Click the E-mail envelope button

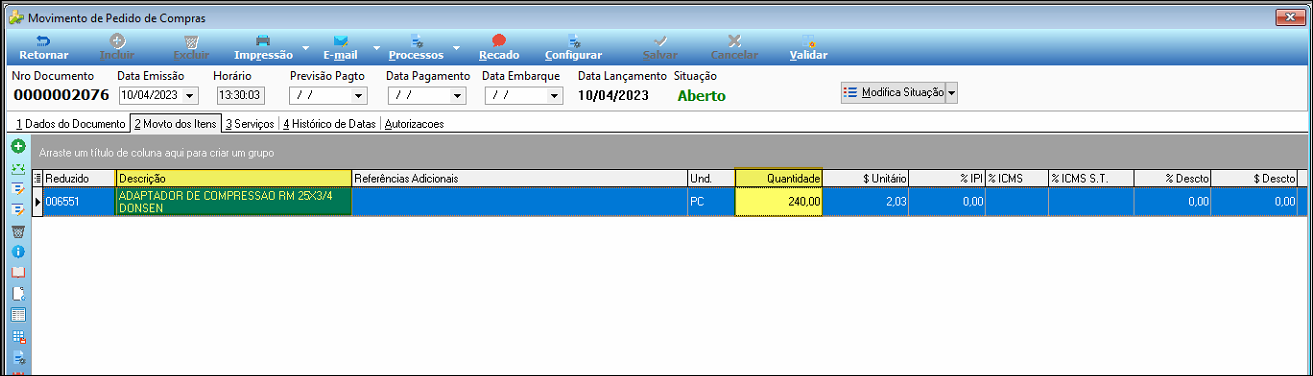pos(340,47)
